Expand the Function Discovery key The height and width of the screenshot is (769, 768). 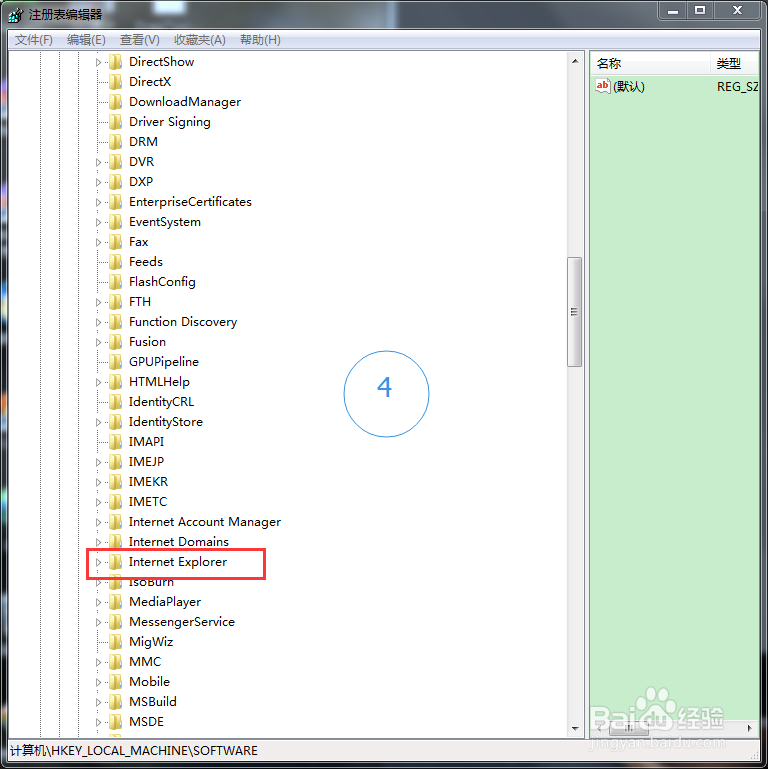click(98, 322)
